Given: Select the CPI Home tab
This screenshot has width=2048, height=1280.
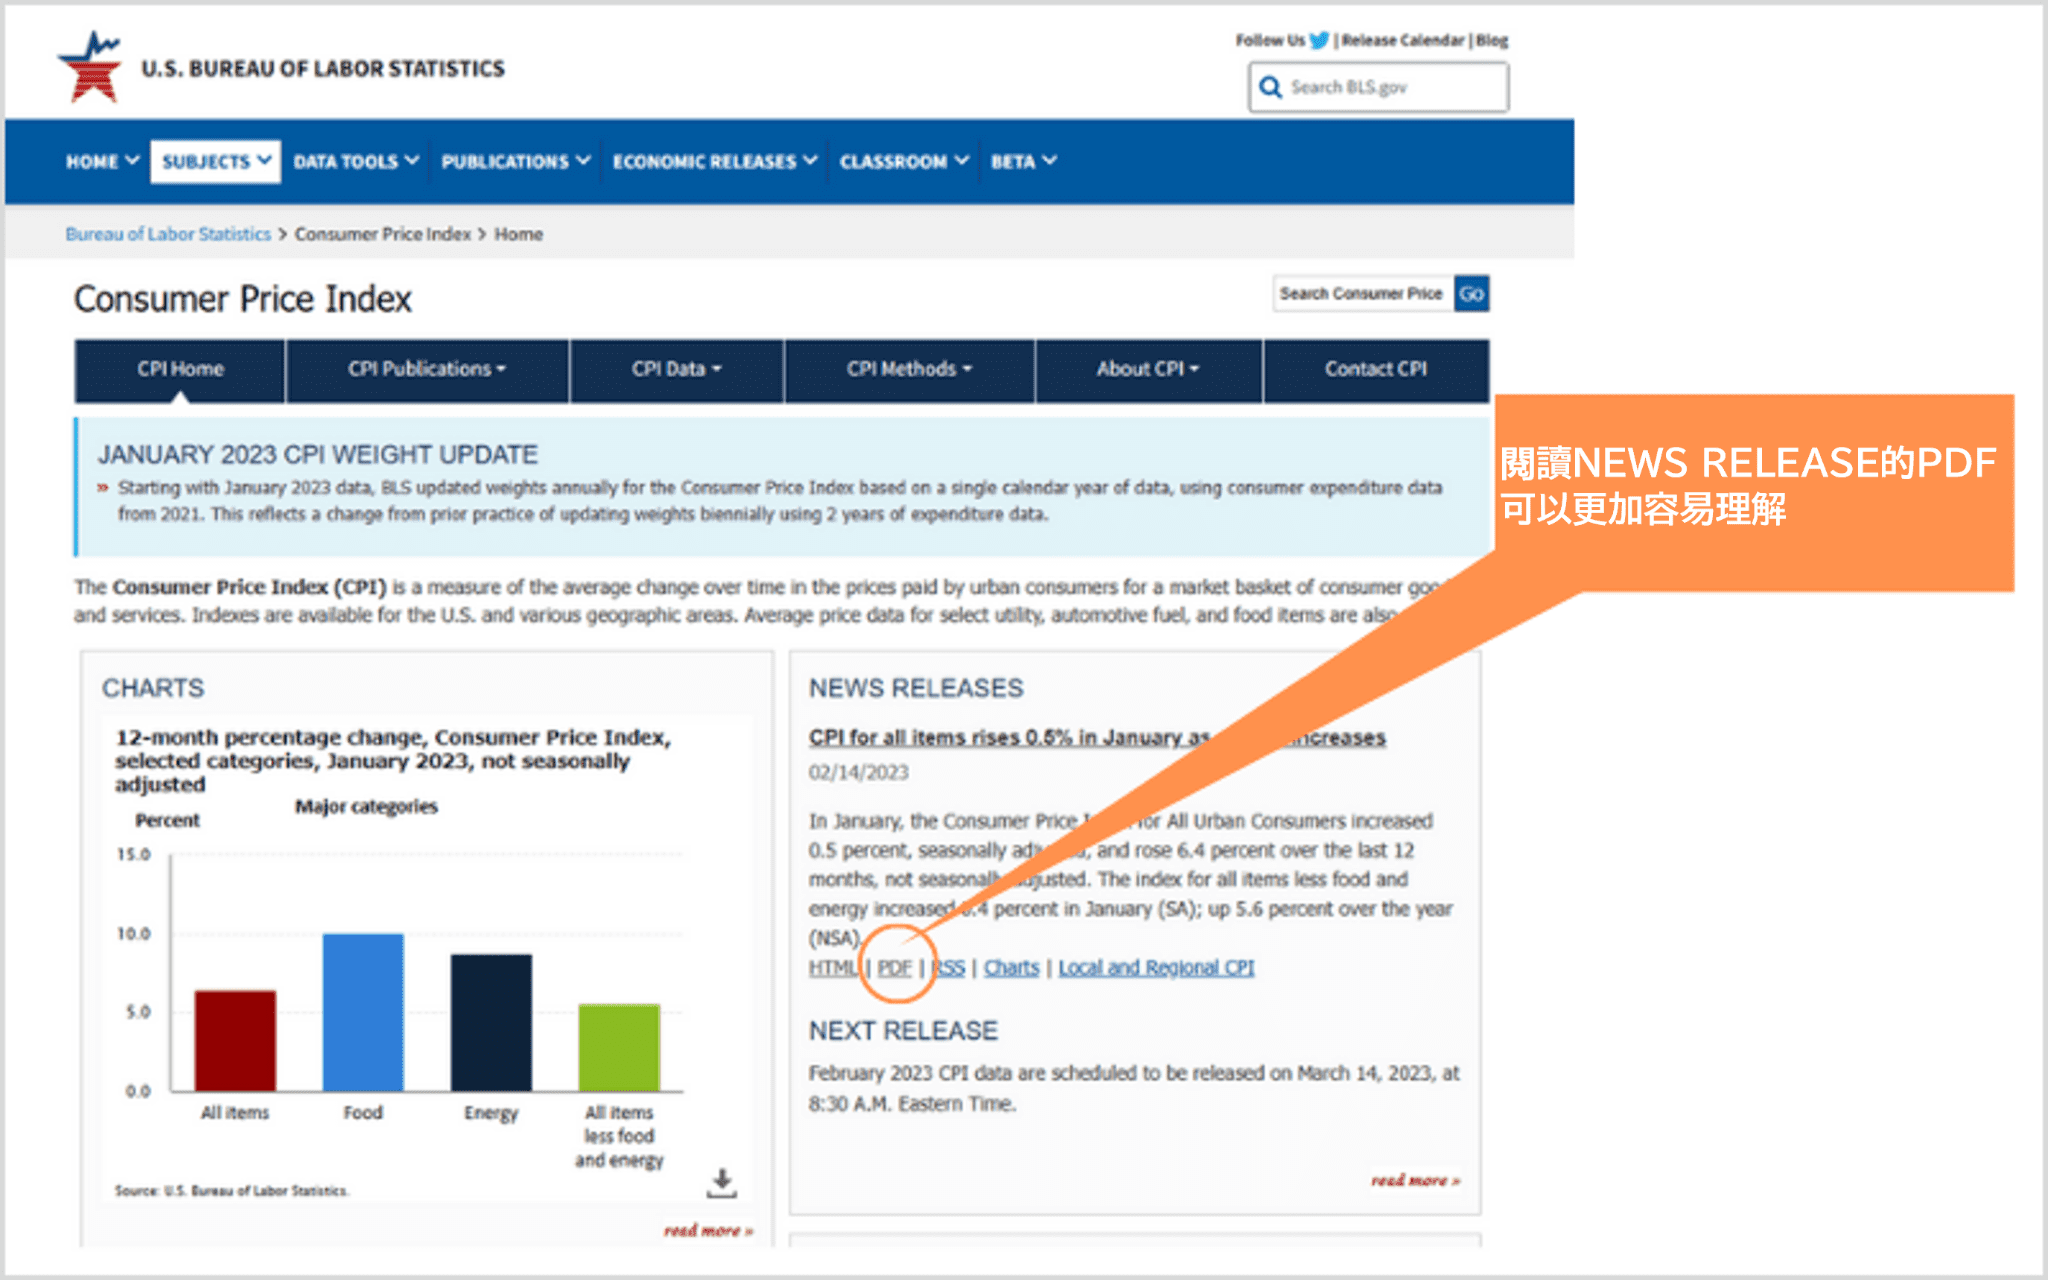Looking at the screenshot, I should point(180,369).
